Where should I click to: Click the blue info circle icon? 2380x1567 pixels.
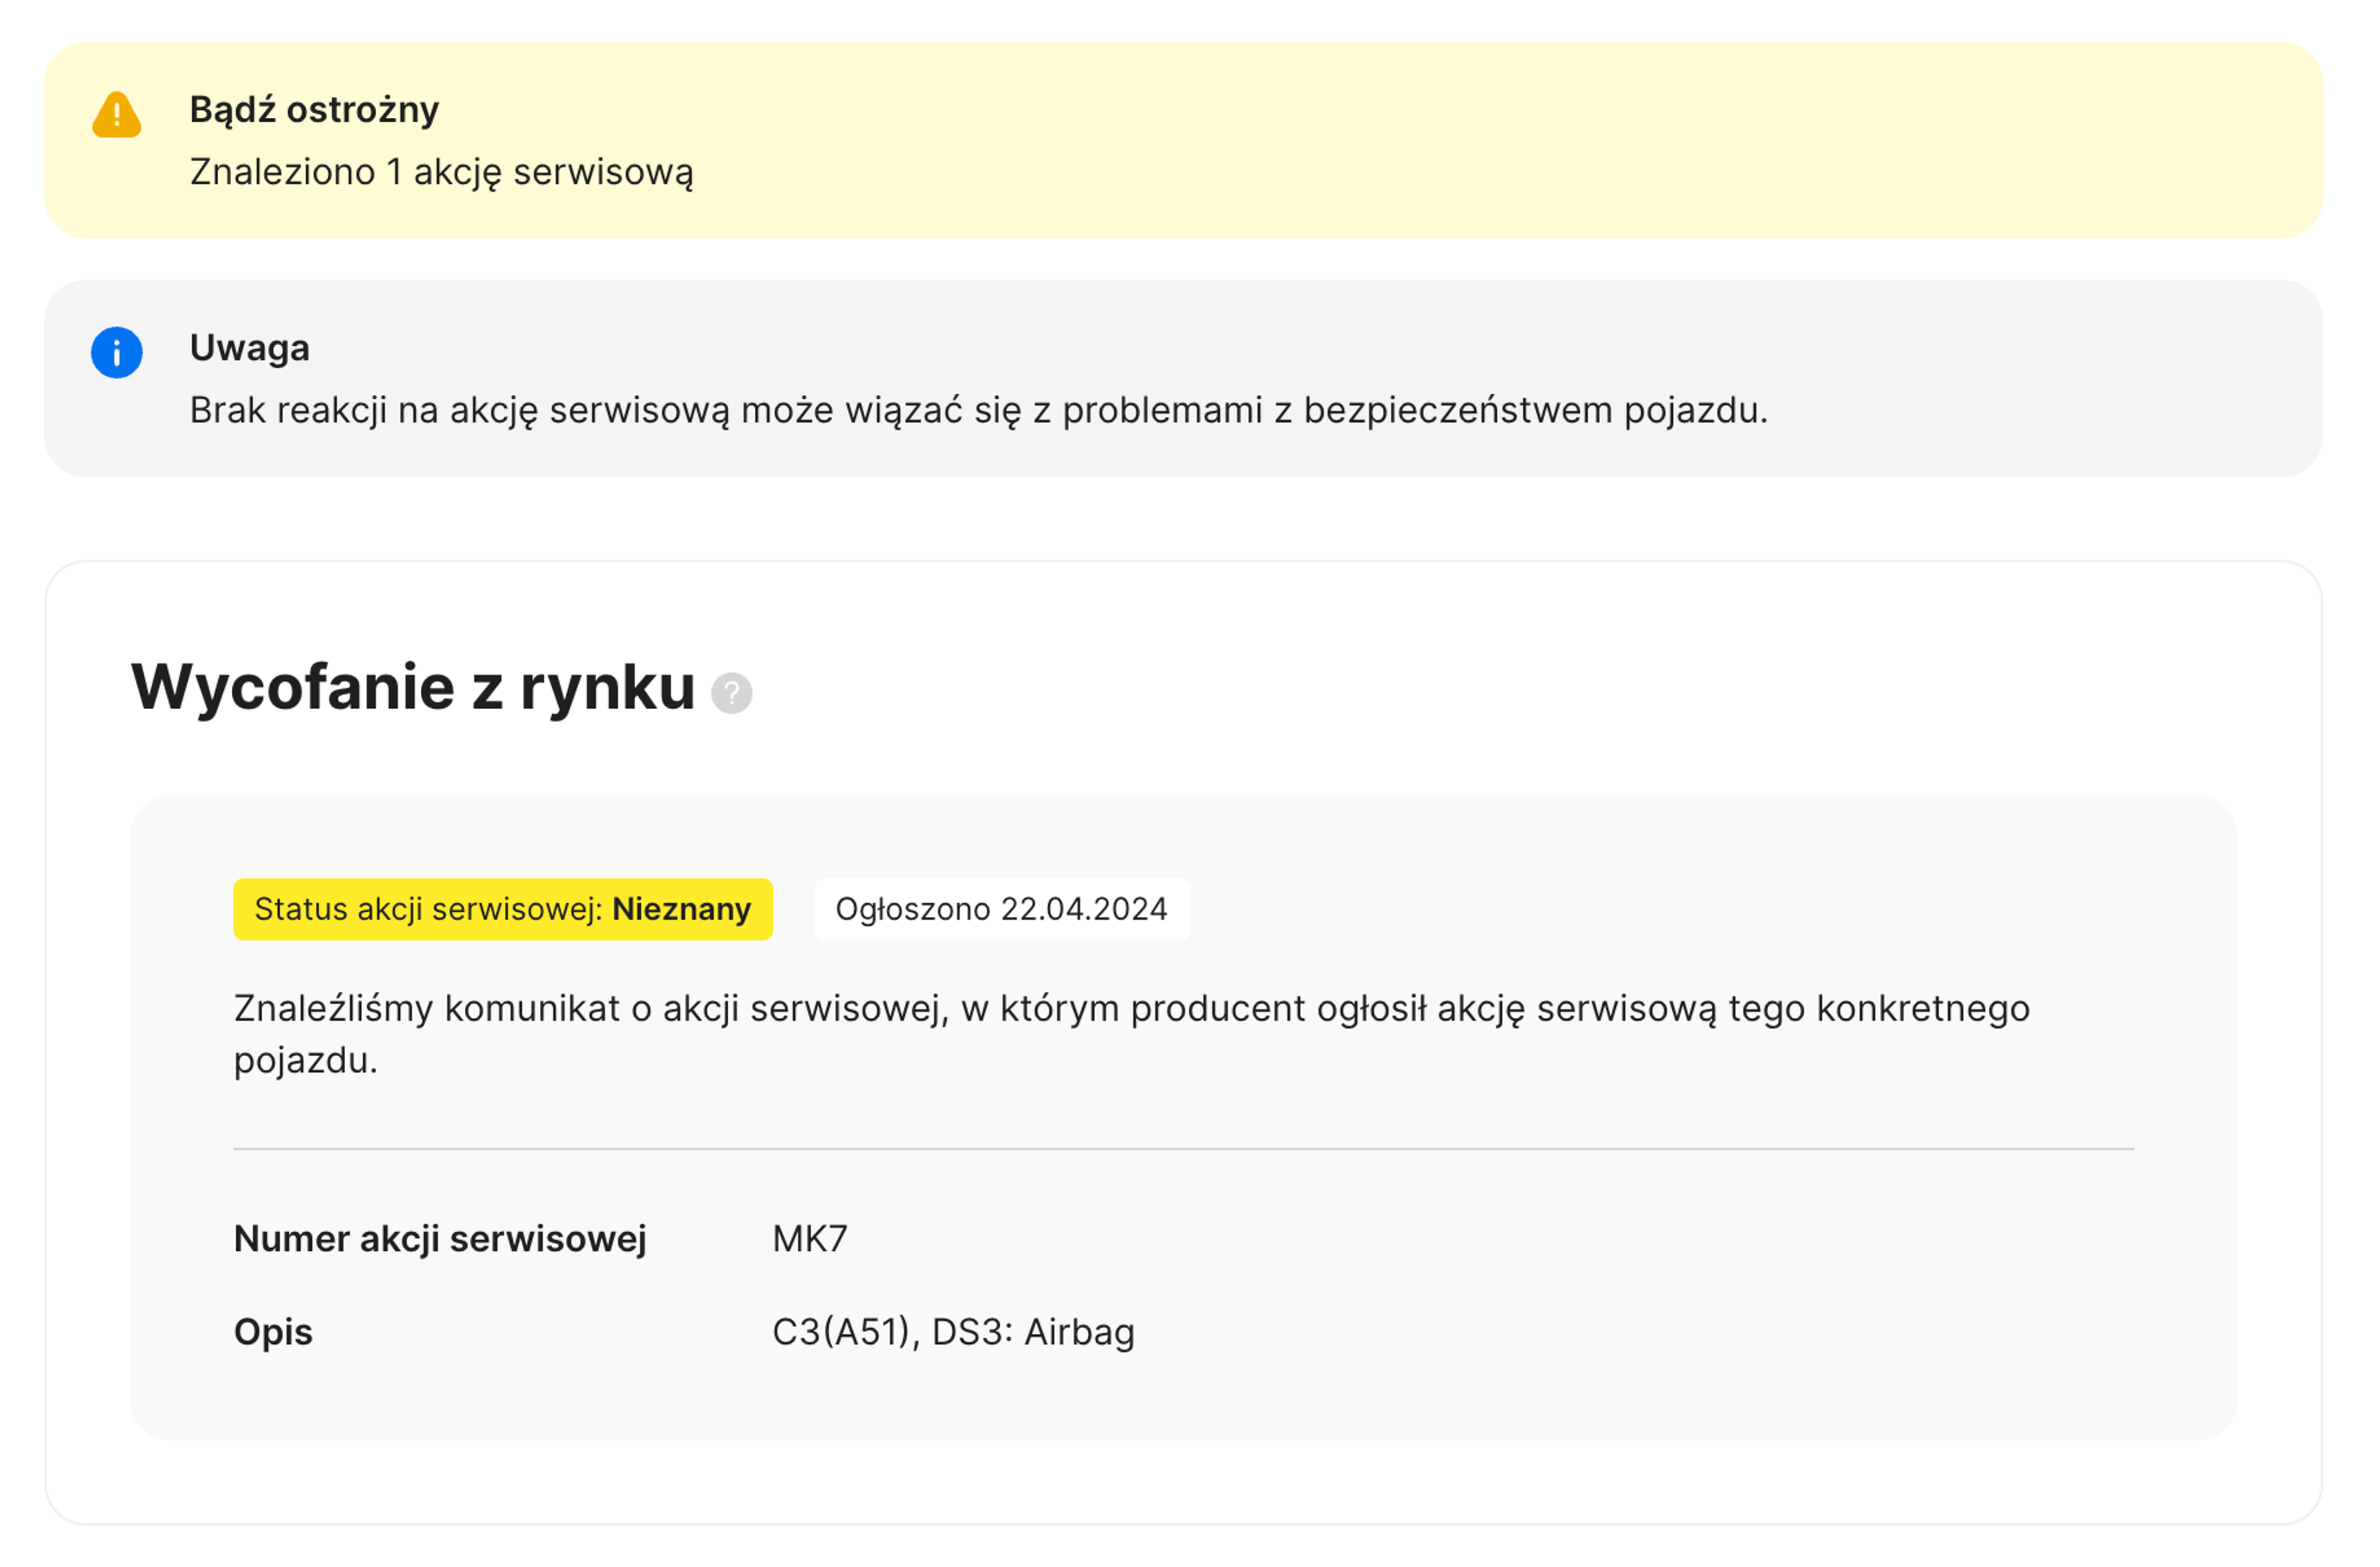117,353
